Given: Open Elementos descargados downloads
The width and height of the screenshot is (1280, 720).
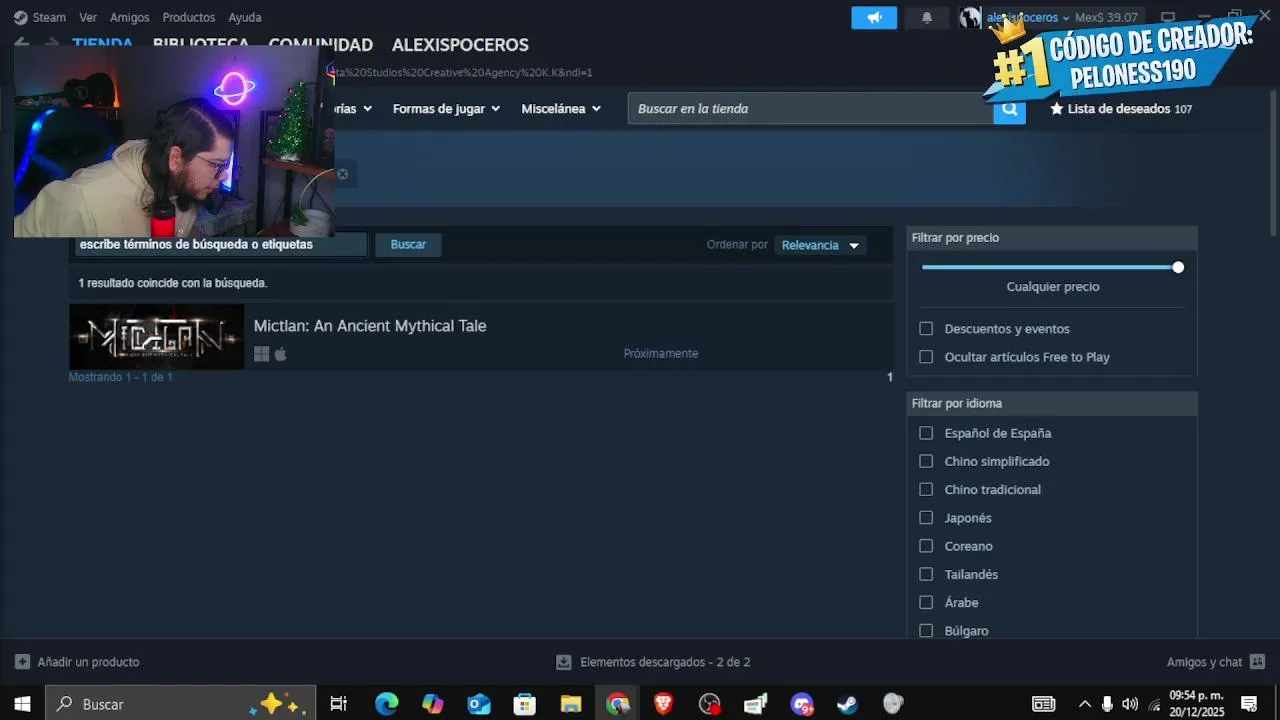Looking at the screenshot, I should (x=665, y=662).
